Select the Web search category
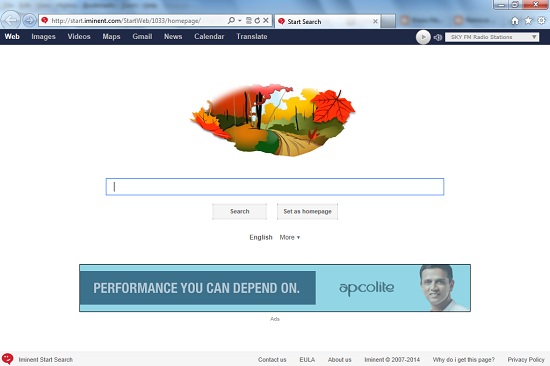Image resolution: width=550 pixels, height=366 pixels. tap(12, 36)
